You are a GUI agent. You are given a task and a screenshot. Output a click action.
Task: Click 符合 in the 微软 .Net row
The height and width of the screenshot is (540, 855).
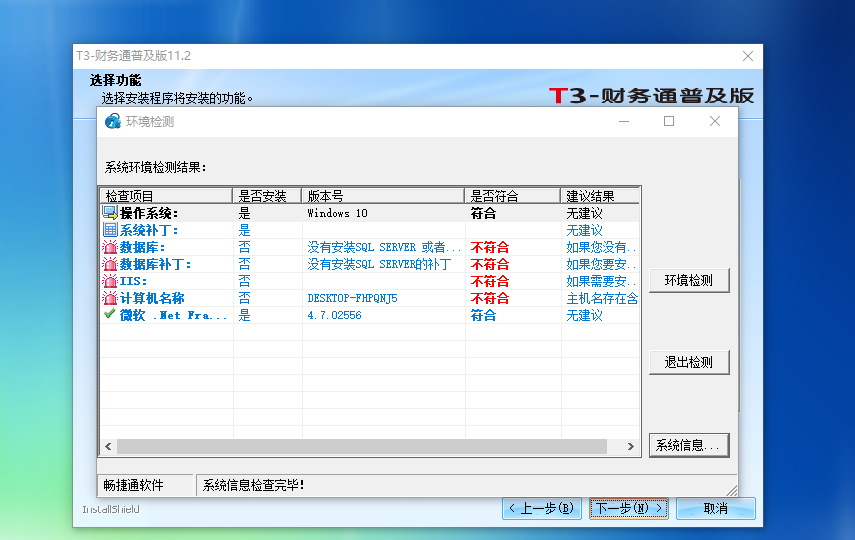(x=483, y=315)
